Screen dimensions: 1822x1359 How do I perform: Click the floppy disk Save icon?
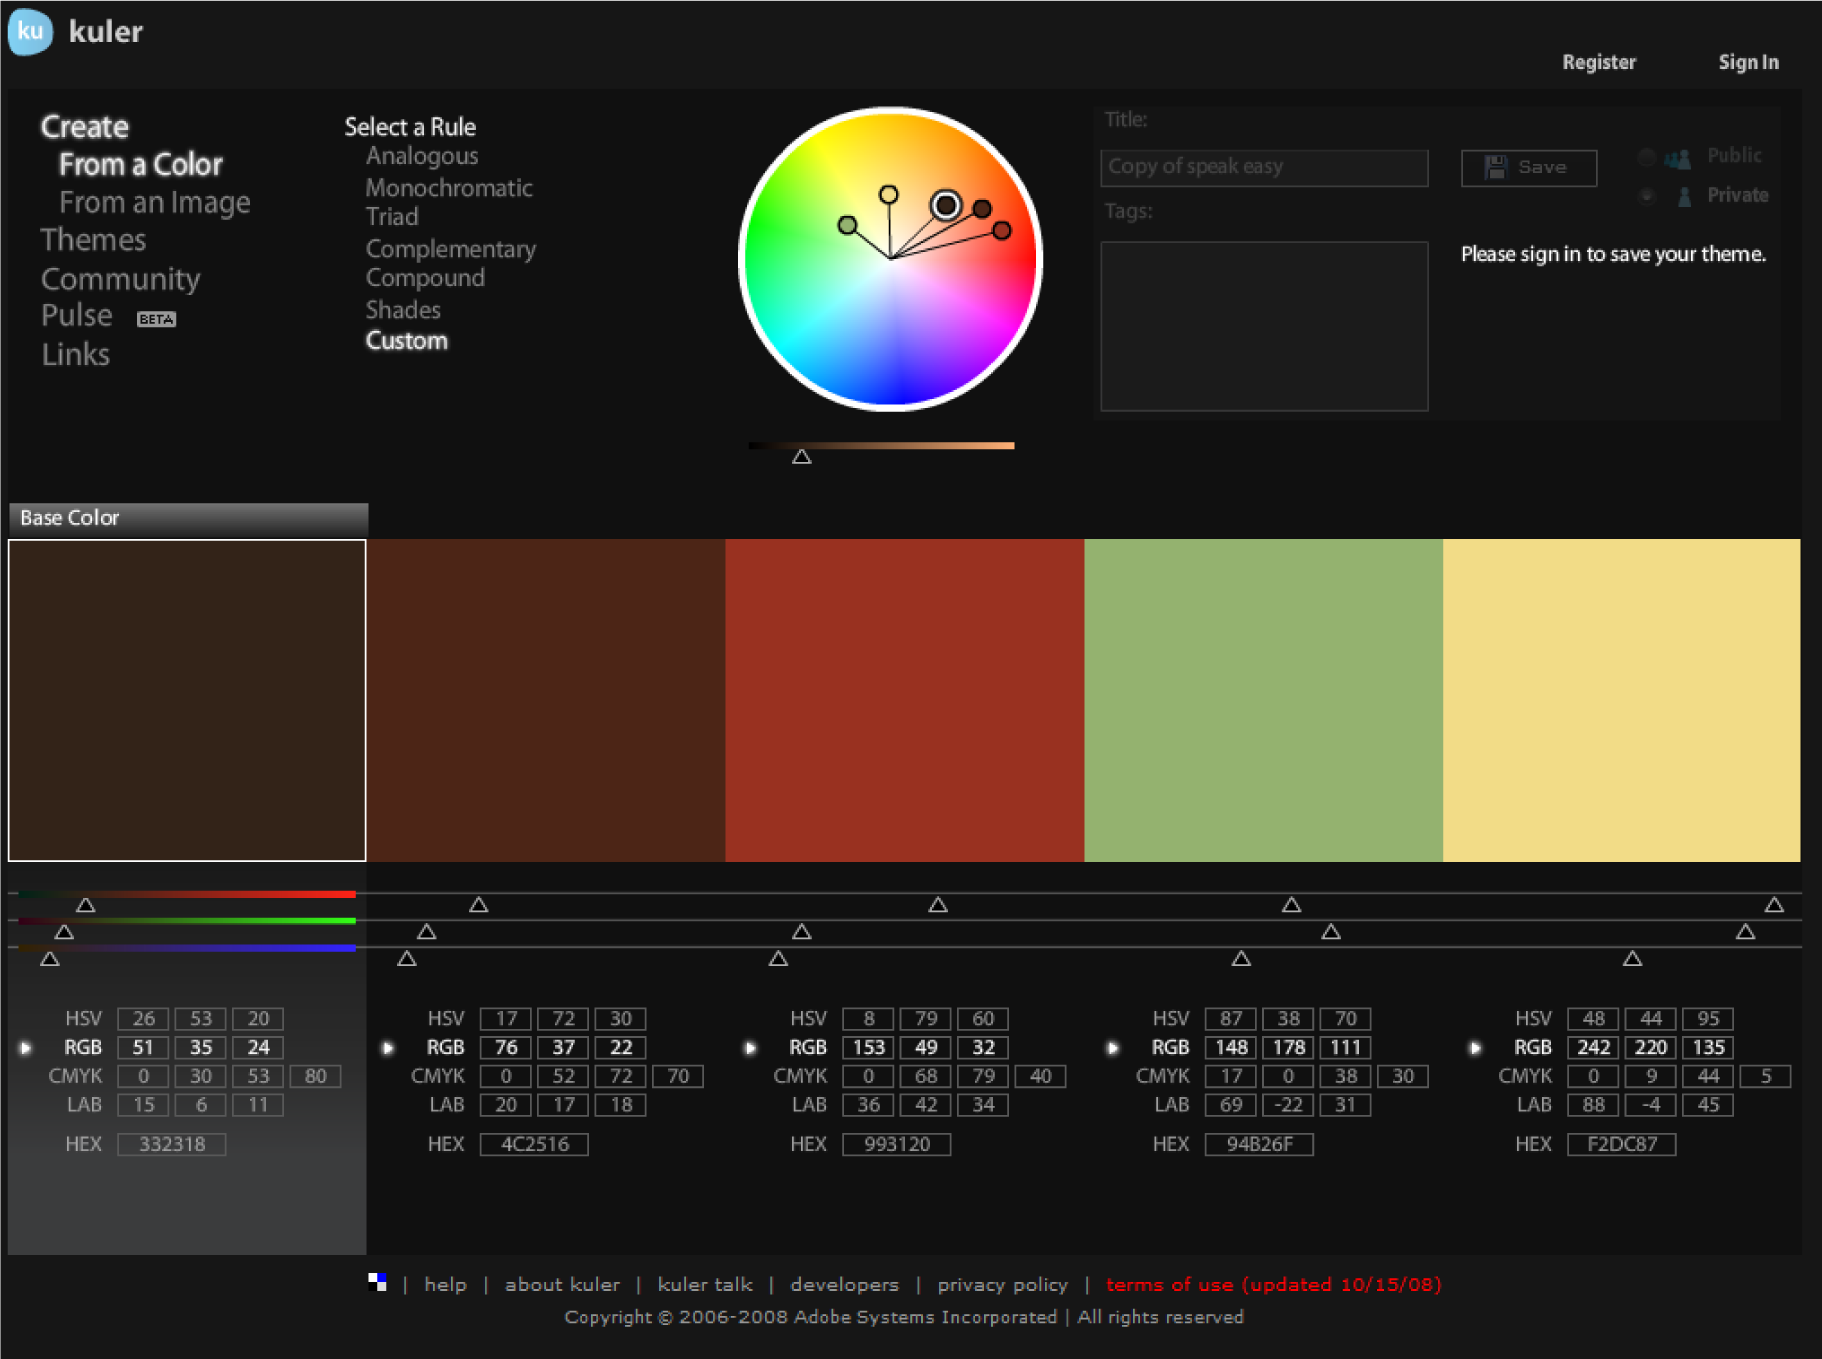(1495, 167)
